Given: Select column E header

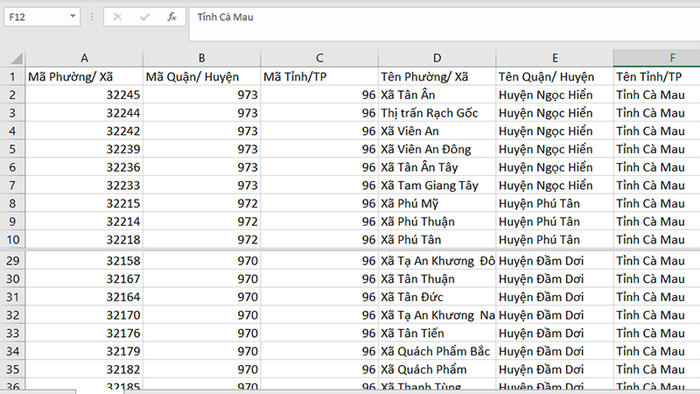Looking at the screenshot, I should coord(555,58).
